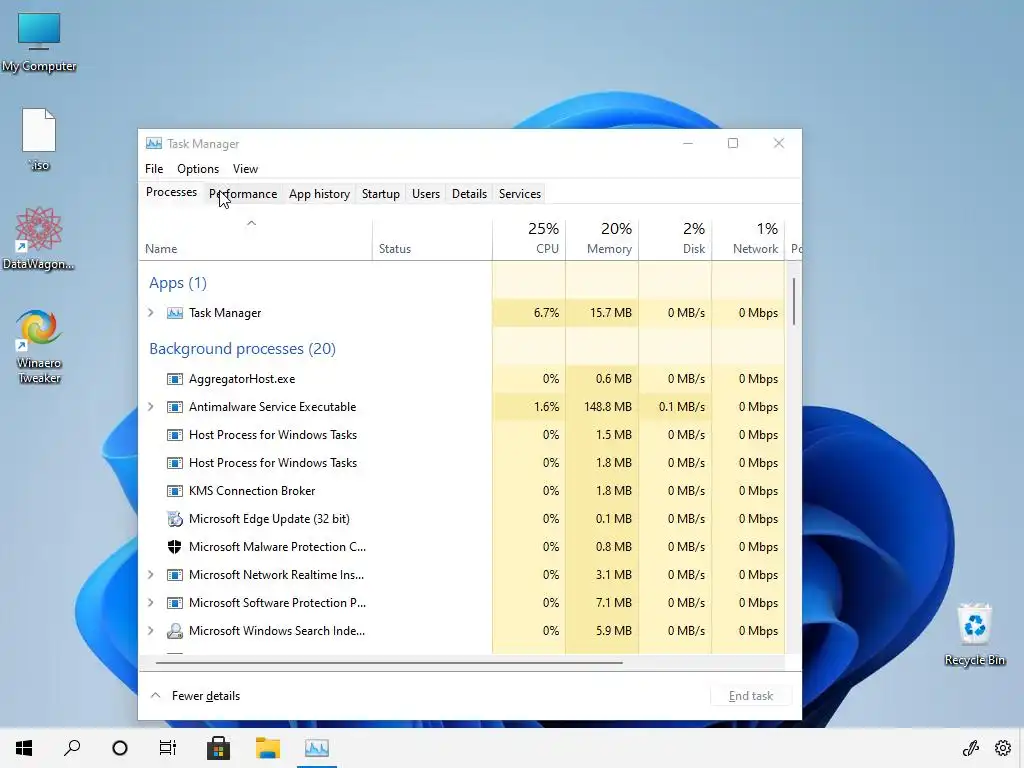
Task: Open the DataWagon desktop shortcut
Action: 39,238
